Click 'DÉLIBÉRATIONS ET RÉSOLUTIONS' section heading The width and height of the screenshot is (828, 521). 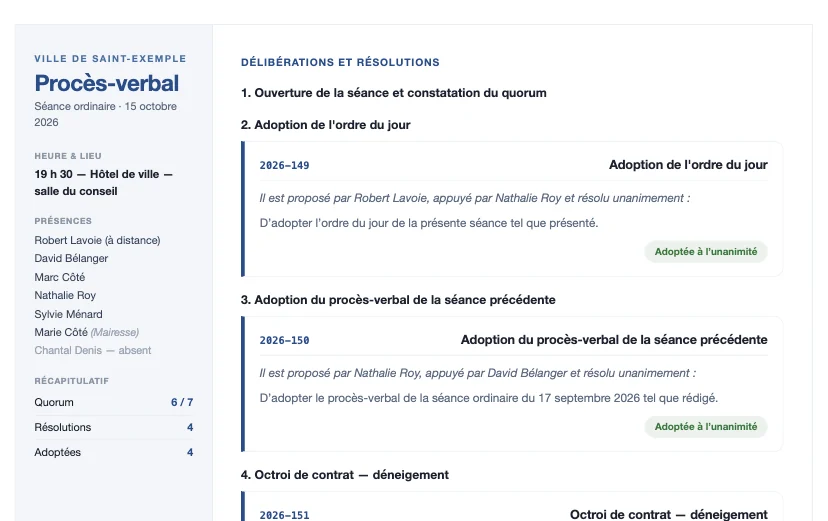click(x=340, y=62)
